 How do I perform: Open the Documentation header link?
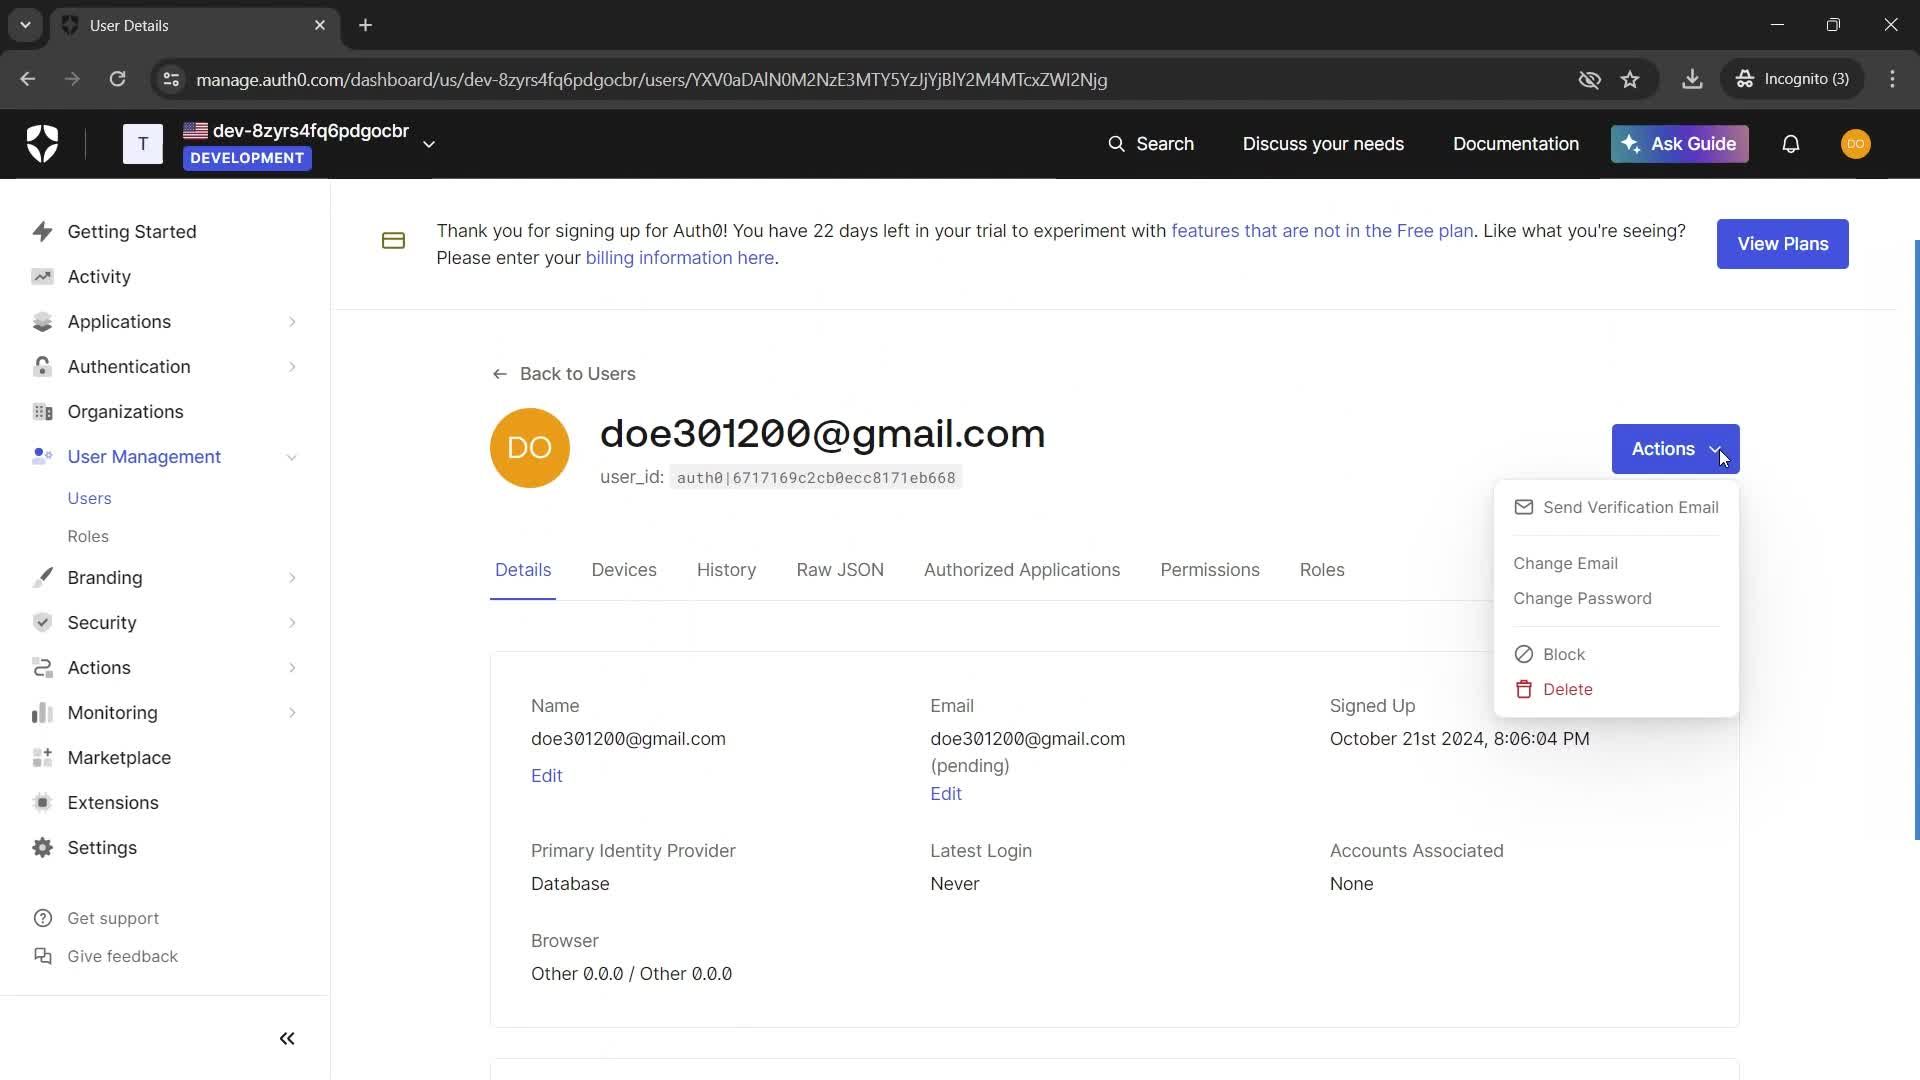[x=1516, y=144]
